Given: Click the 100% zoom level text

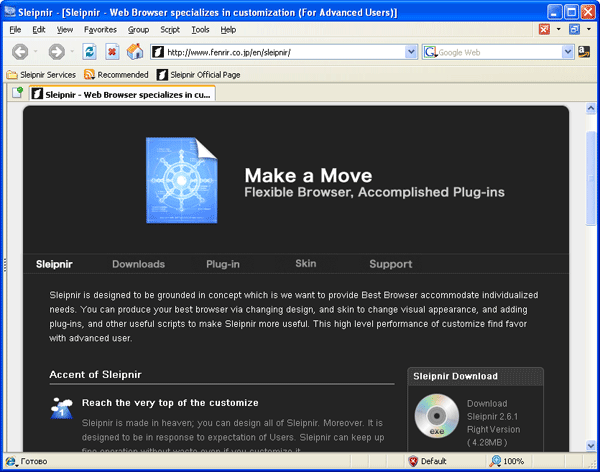Looking at the screenshot, I should [514, 461].
